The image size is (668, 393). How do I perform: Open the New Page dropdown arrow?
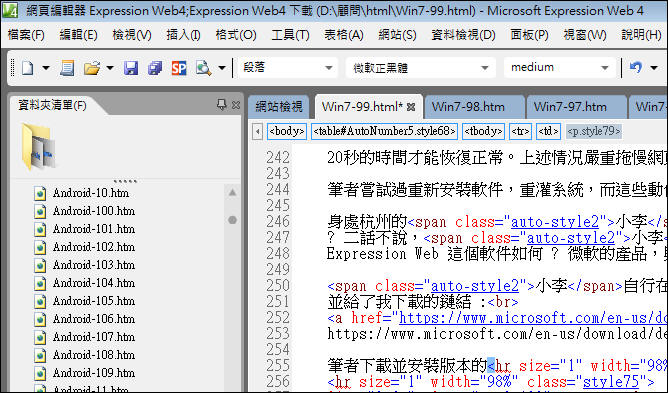click(46, 68)
